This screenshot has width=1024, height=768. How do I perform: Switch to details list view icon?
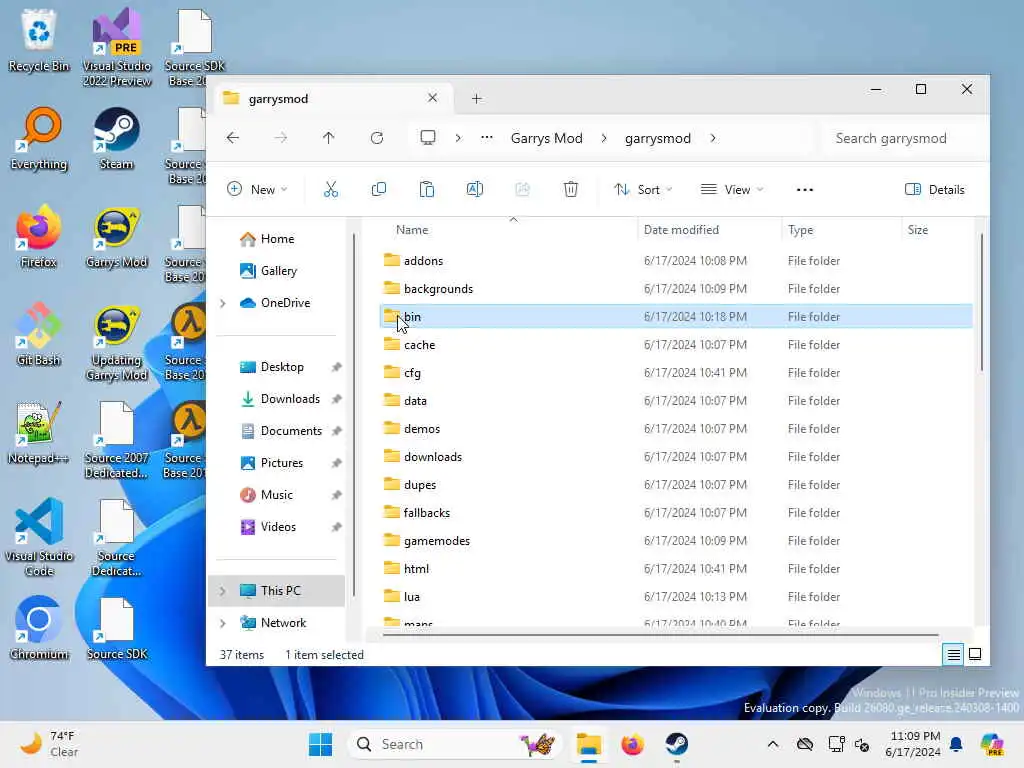coord(953,654)
